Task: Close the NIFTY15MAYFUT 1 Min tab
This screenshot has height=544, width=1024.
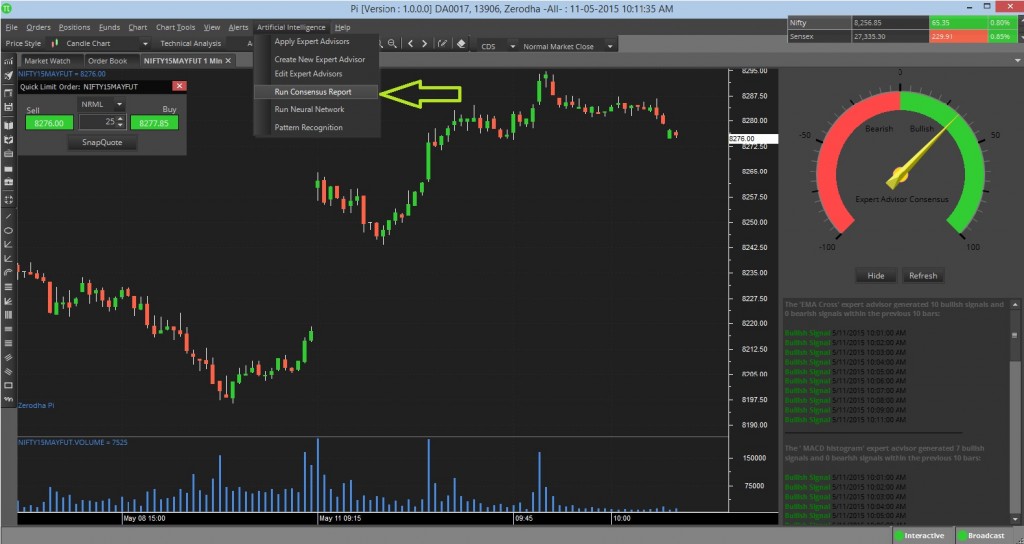Action: (228, 61)
